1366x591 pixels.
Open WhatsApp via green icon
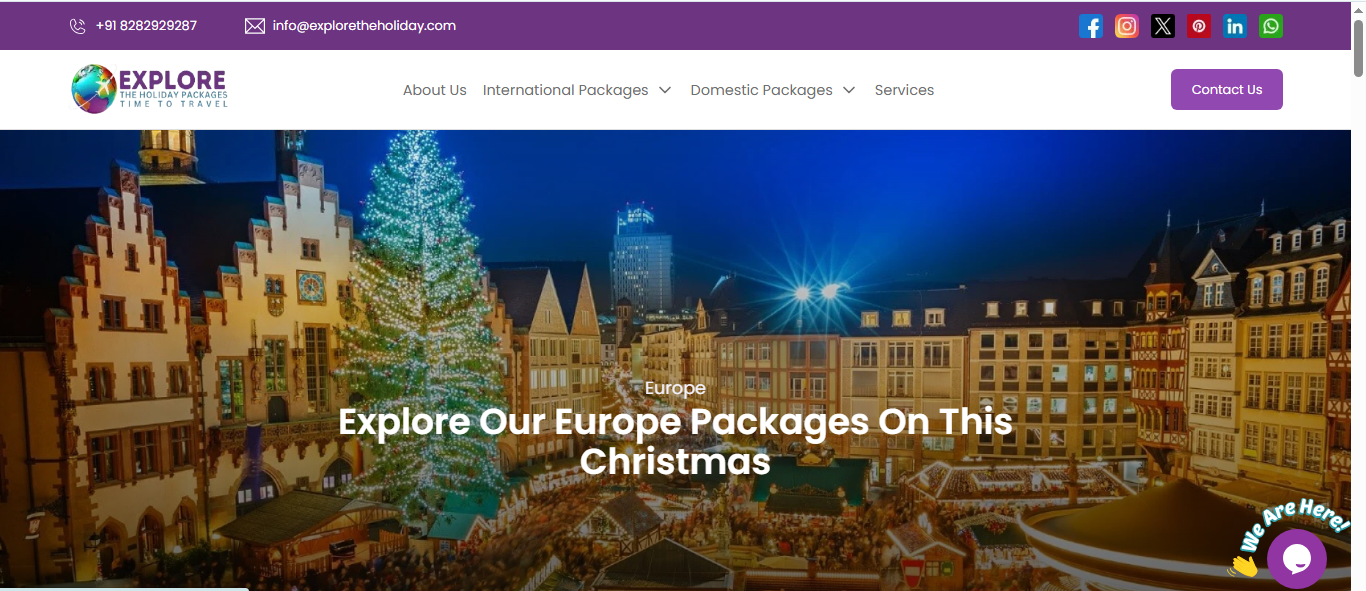(x=1271, y=26)
